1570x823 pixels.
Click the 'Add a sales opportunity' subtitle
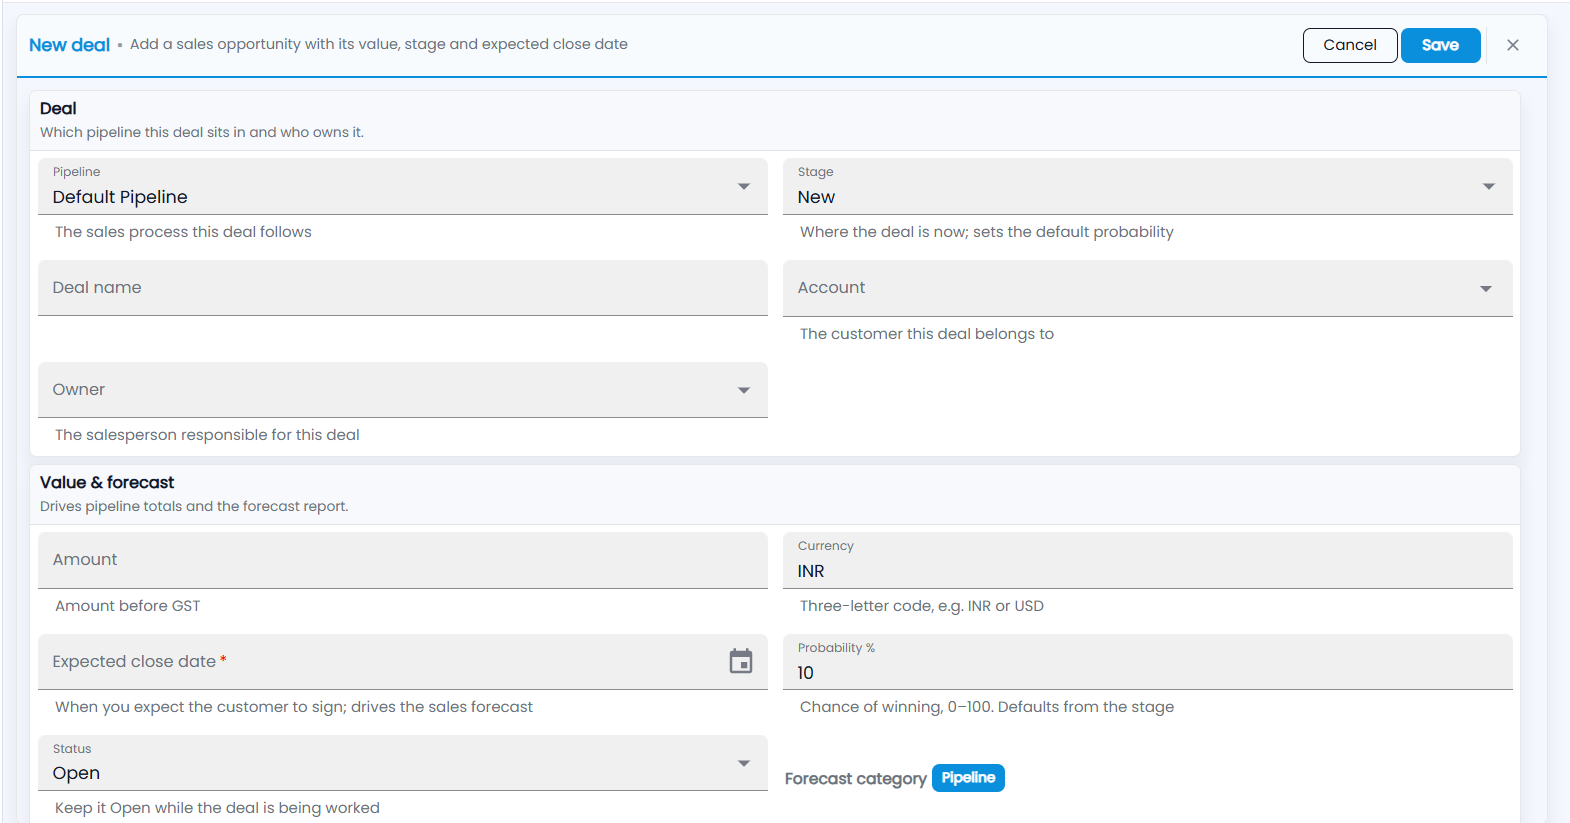point(379,44)
